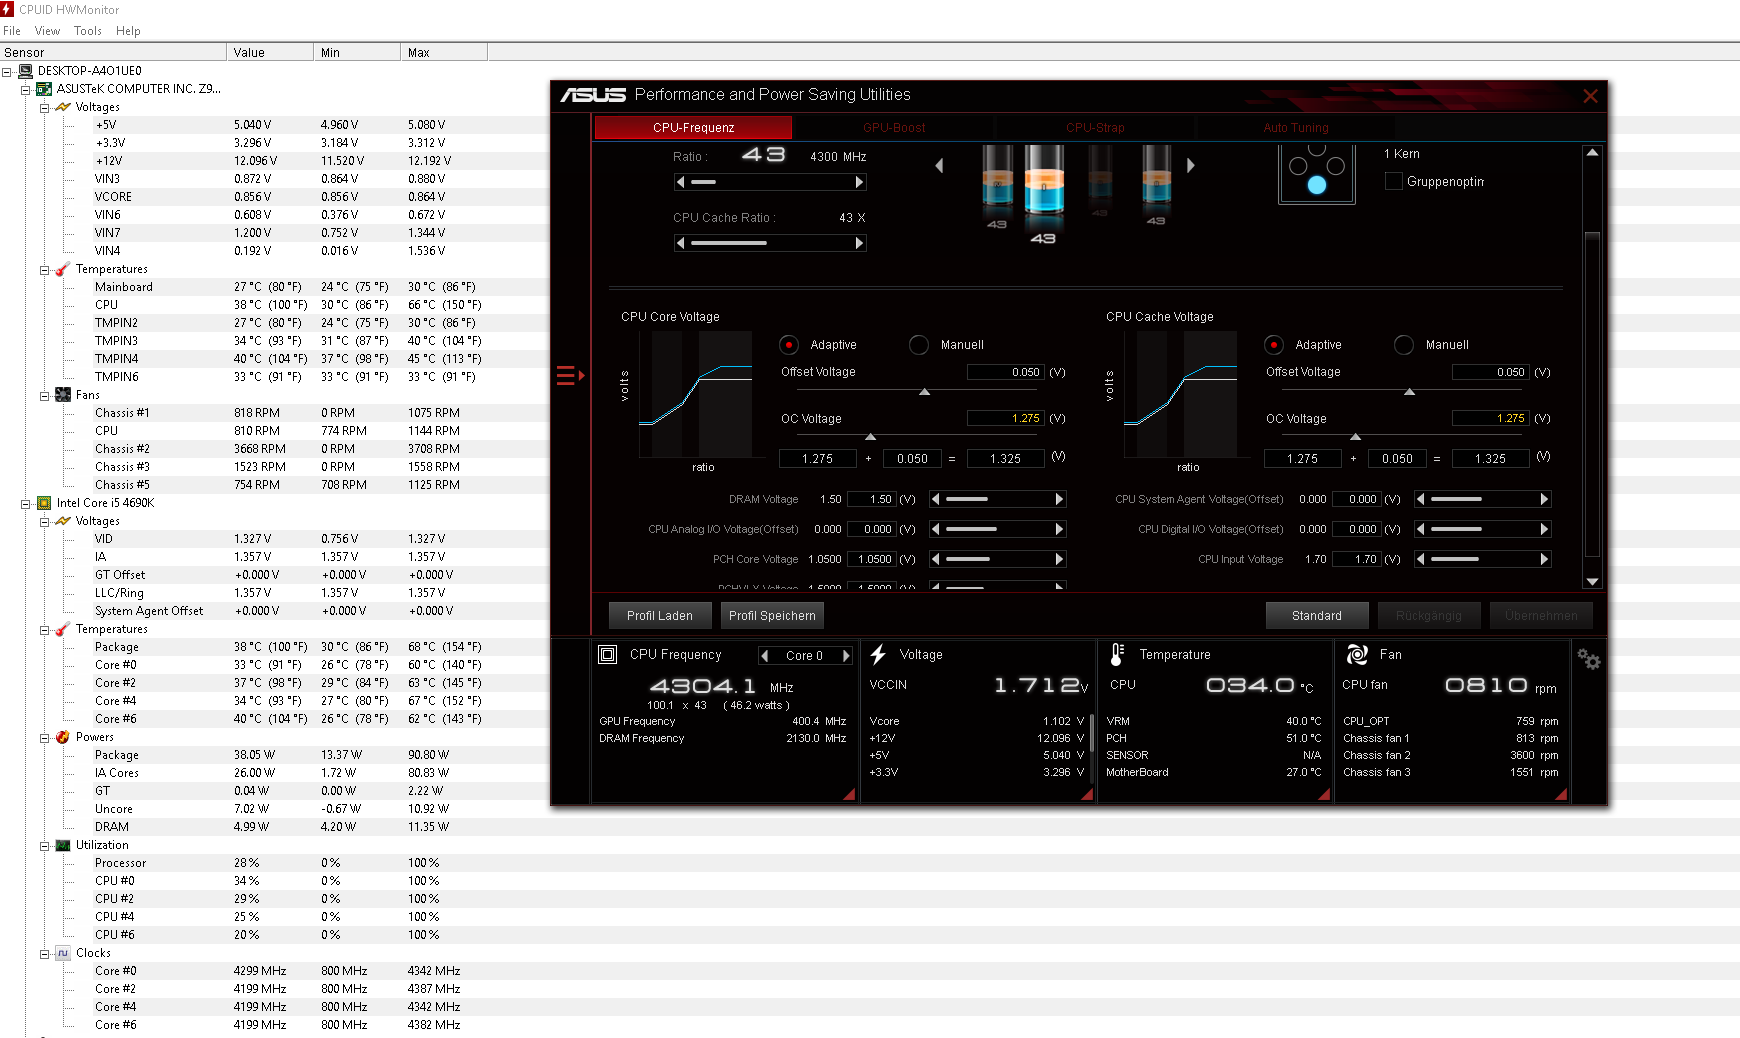Click the Rückgängig button
The width and height of the screenshot is (1740, 1038).
point(1429,616)
